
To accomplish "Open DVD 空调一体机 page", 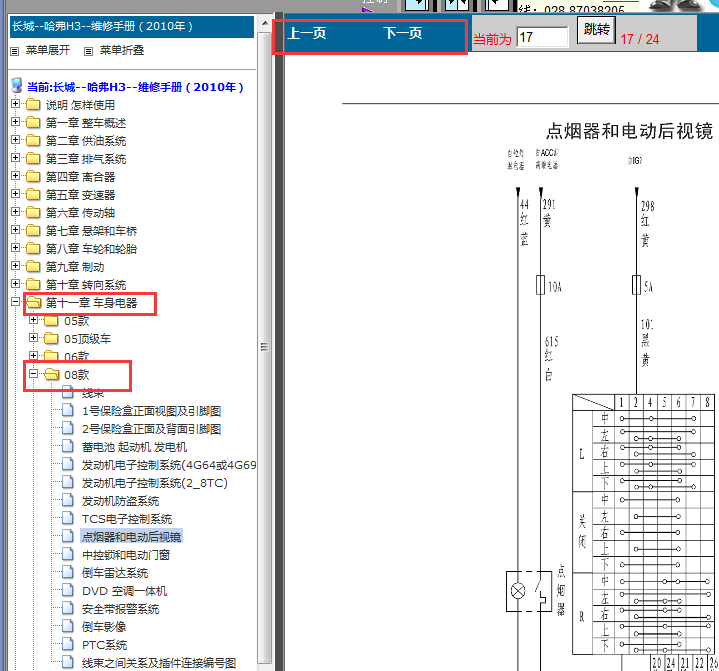I will [x=124, y=591].
